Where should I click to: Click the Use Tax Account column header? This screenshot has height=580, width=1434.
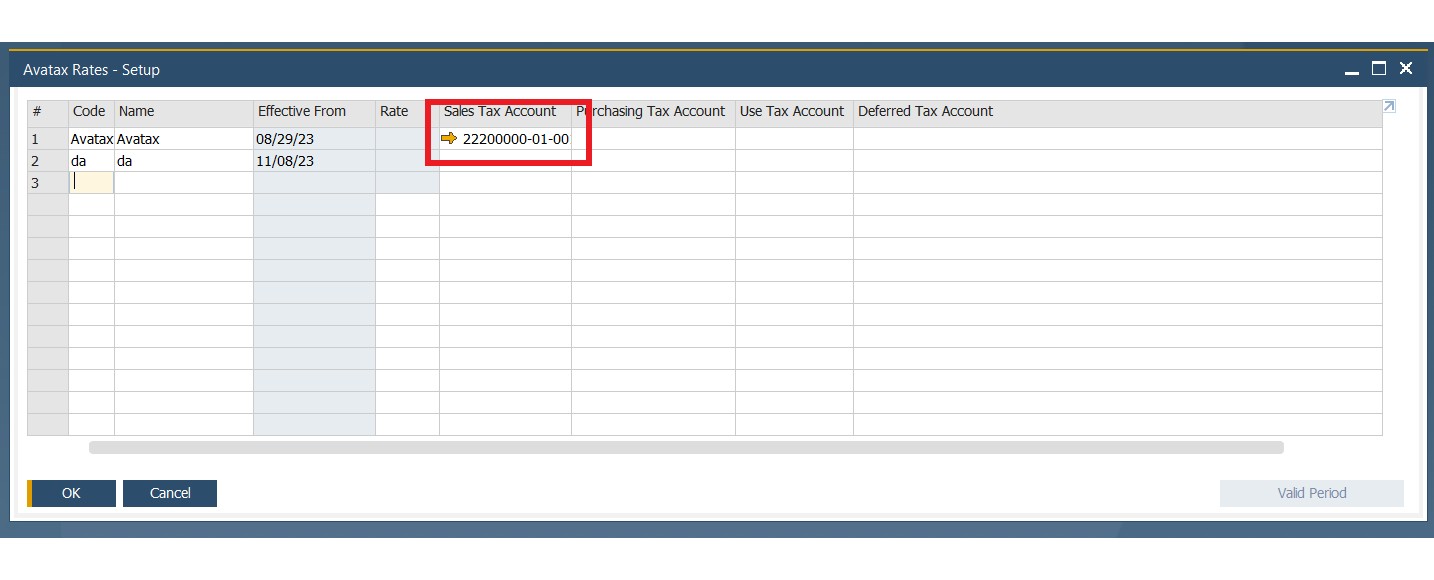794,112
